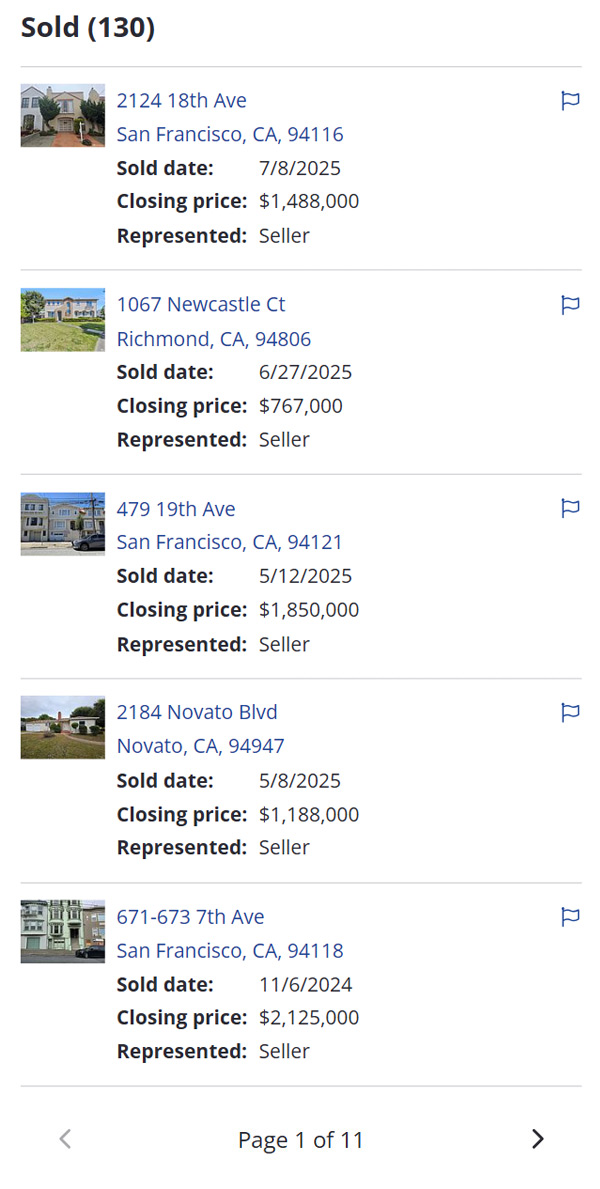Image resolution: width=600 pixels, height=1189 pixels.
Task: Open the 1067 Newcastle Ct link
Action: 200,304
